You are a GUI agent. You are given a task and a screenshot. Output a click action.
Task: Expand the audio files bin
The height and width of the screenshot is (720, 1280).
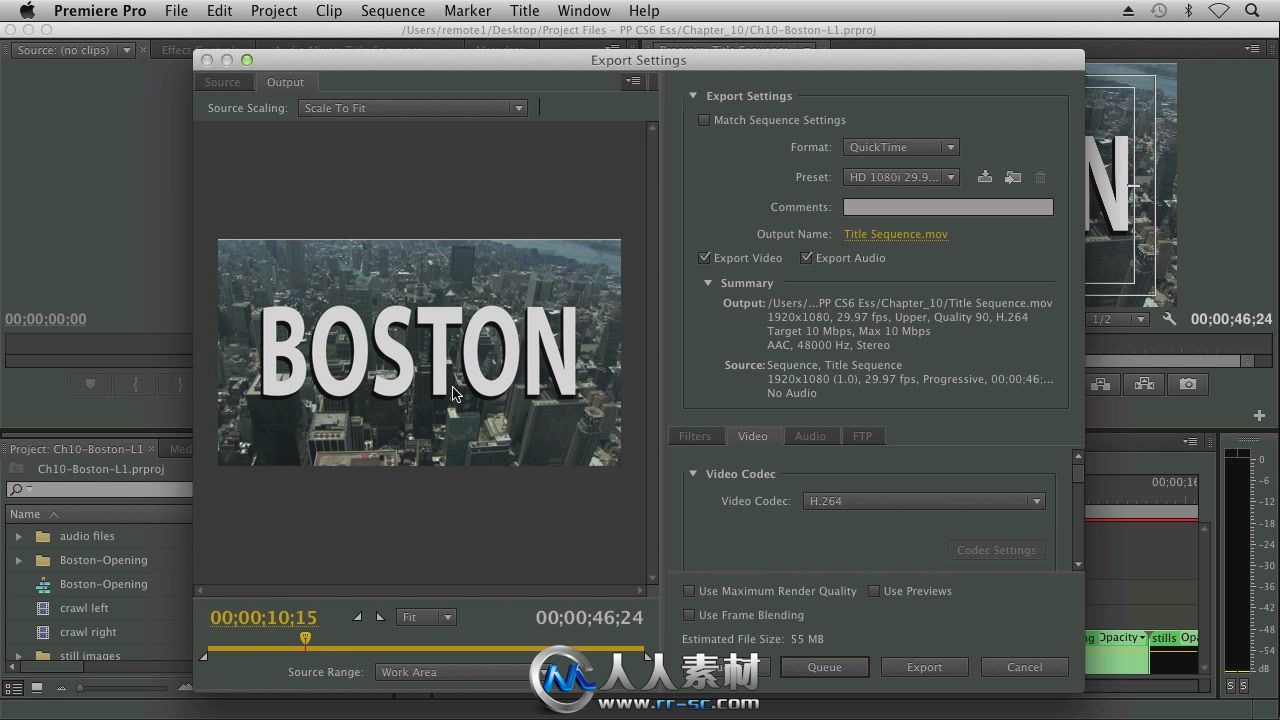[17, 536]
